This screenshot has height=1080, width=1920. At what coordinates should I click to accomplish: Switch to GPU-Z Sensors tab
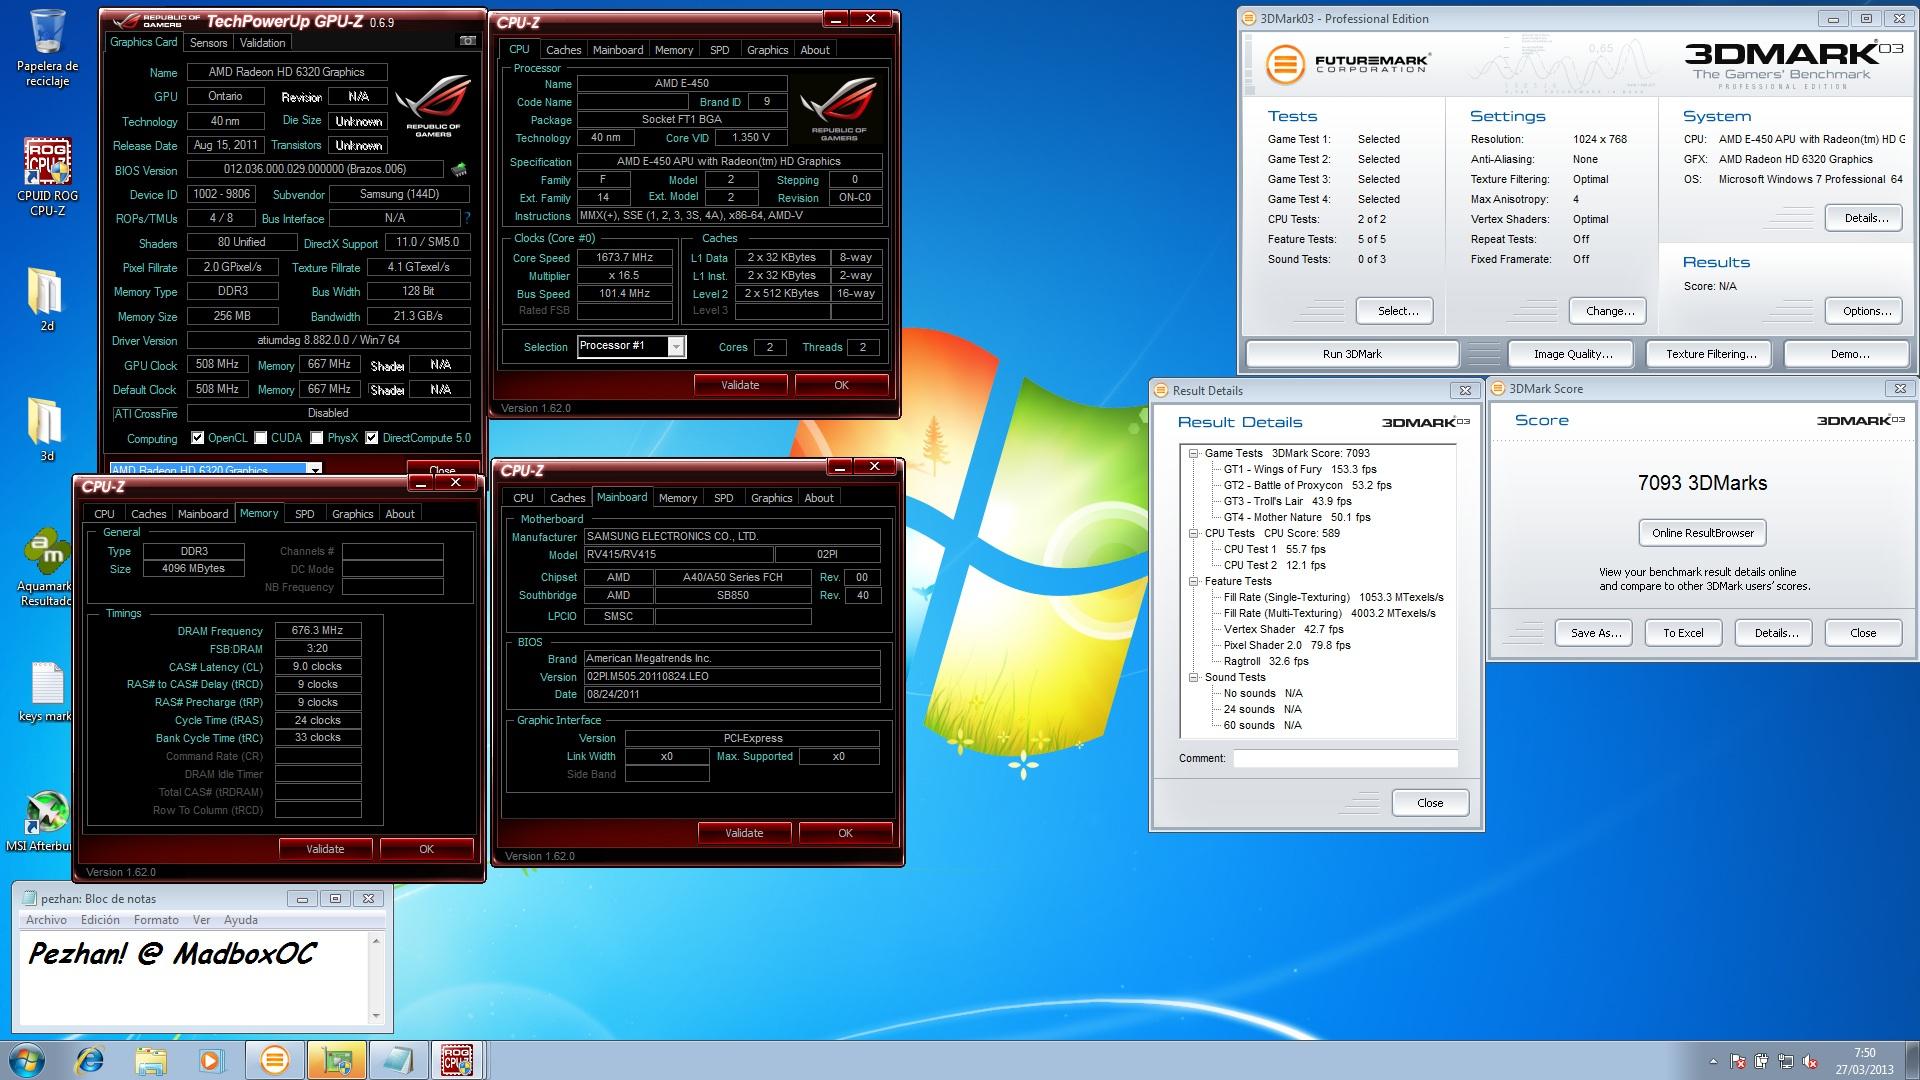coord(208,43)
